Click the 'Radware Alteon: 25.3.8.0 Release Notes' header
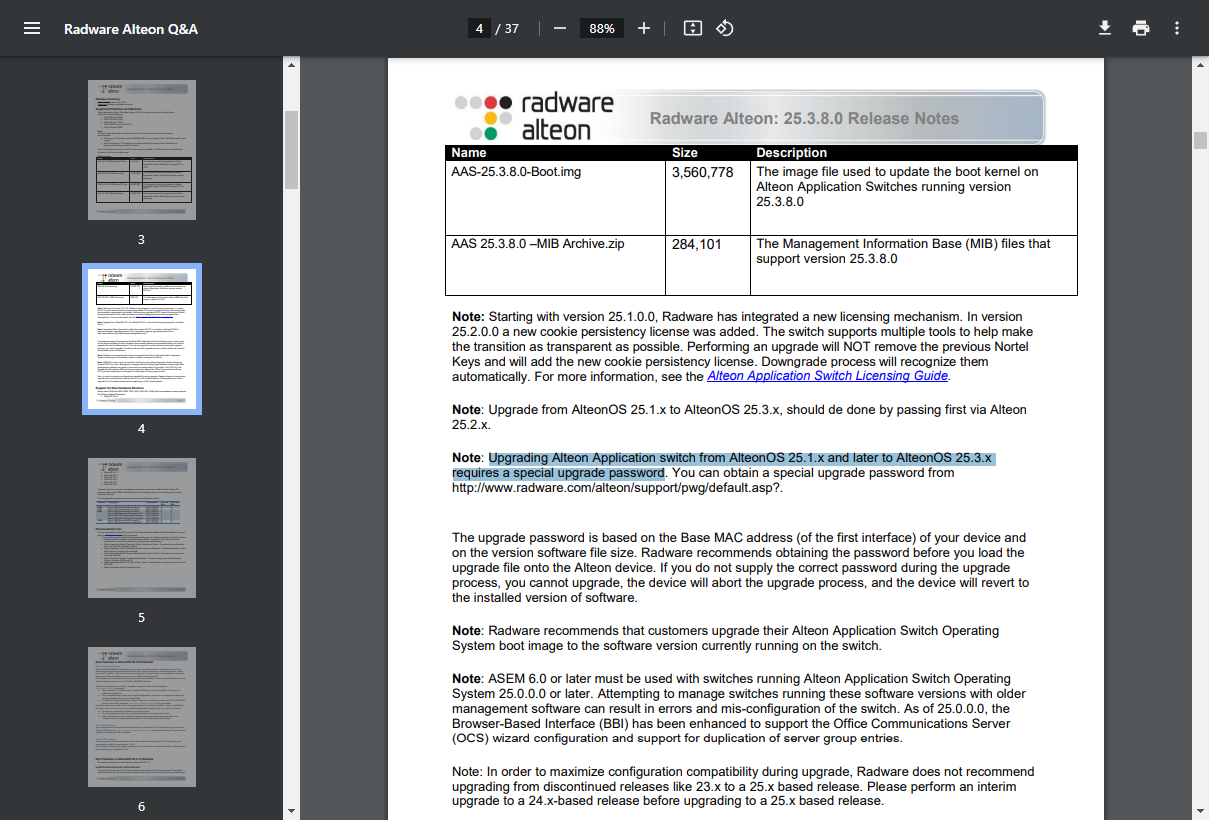Image resolution: width=1209 pixels, height=820 pixels. [804, 118]
